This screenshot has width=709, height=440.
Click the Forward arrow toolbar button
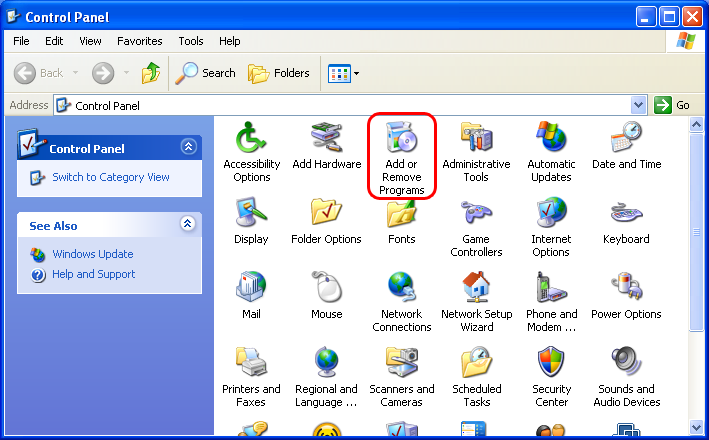[x=103, y=73]
